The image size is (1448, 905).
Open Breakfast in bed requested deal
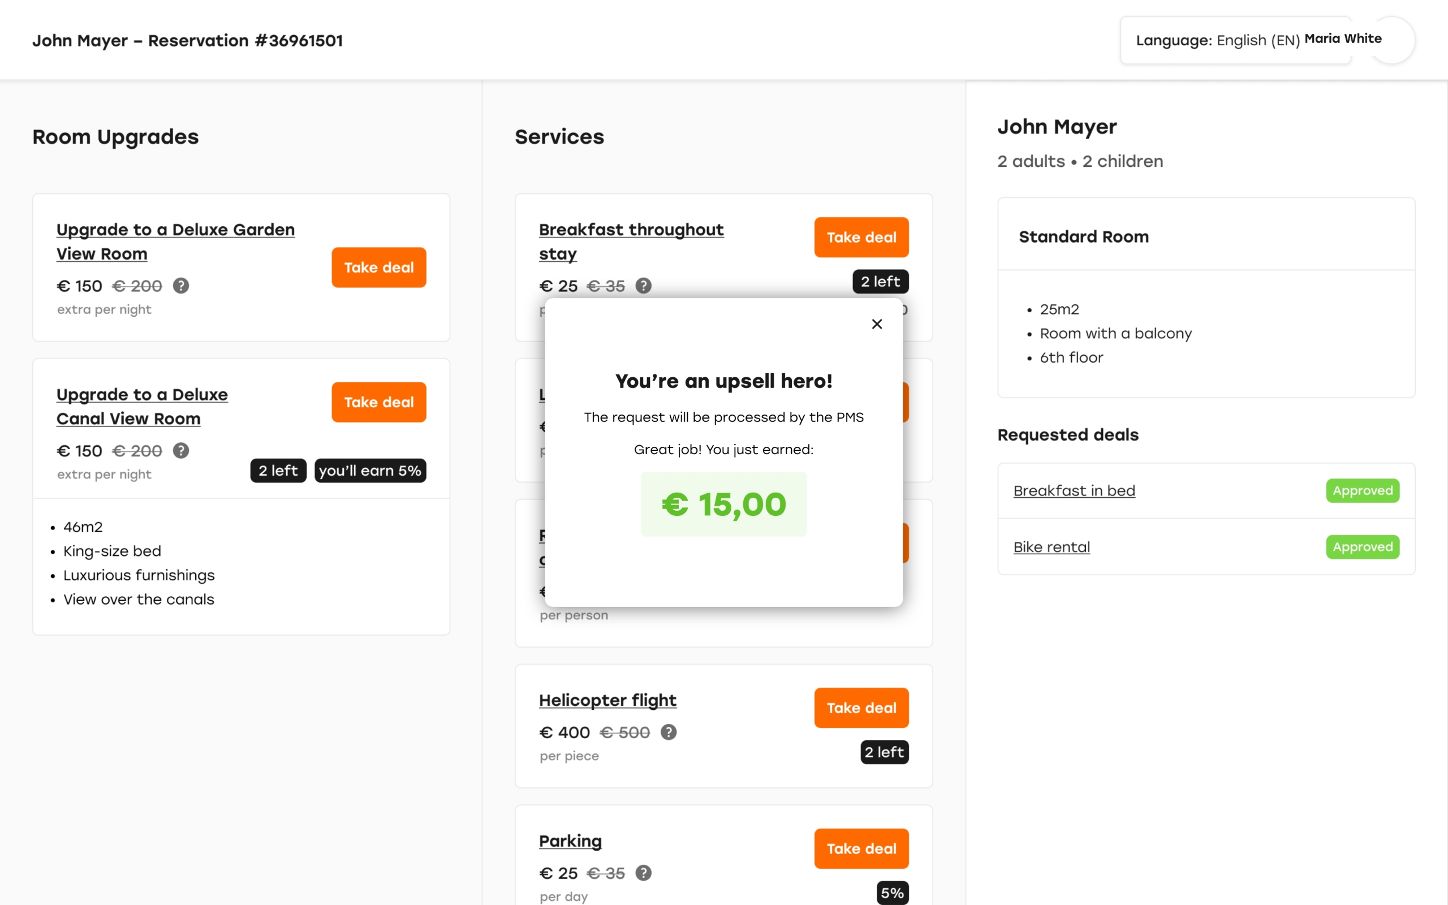coord(1074,491)
